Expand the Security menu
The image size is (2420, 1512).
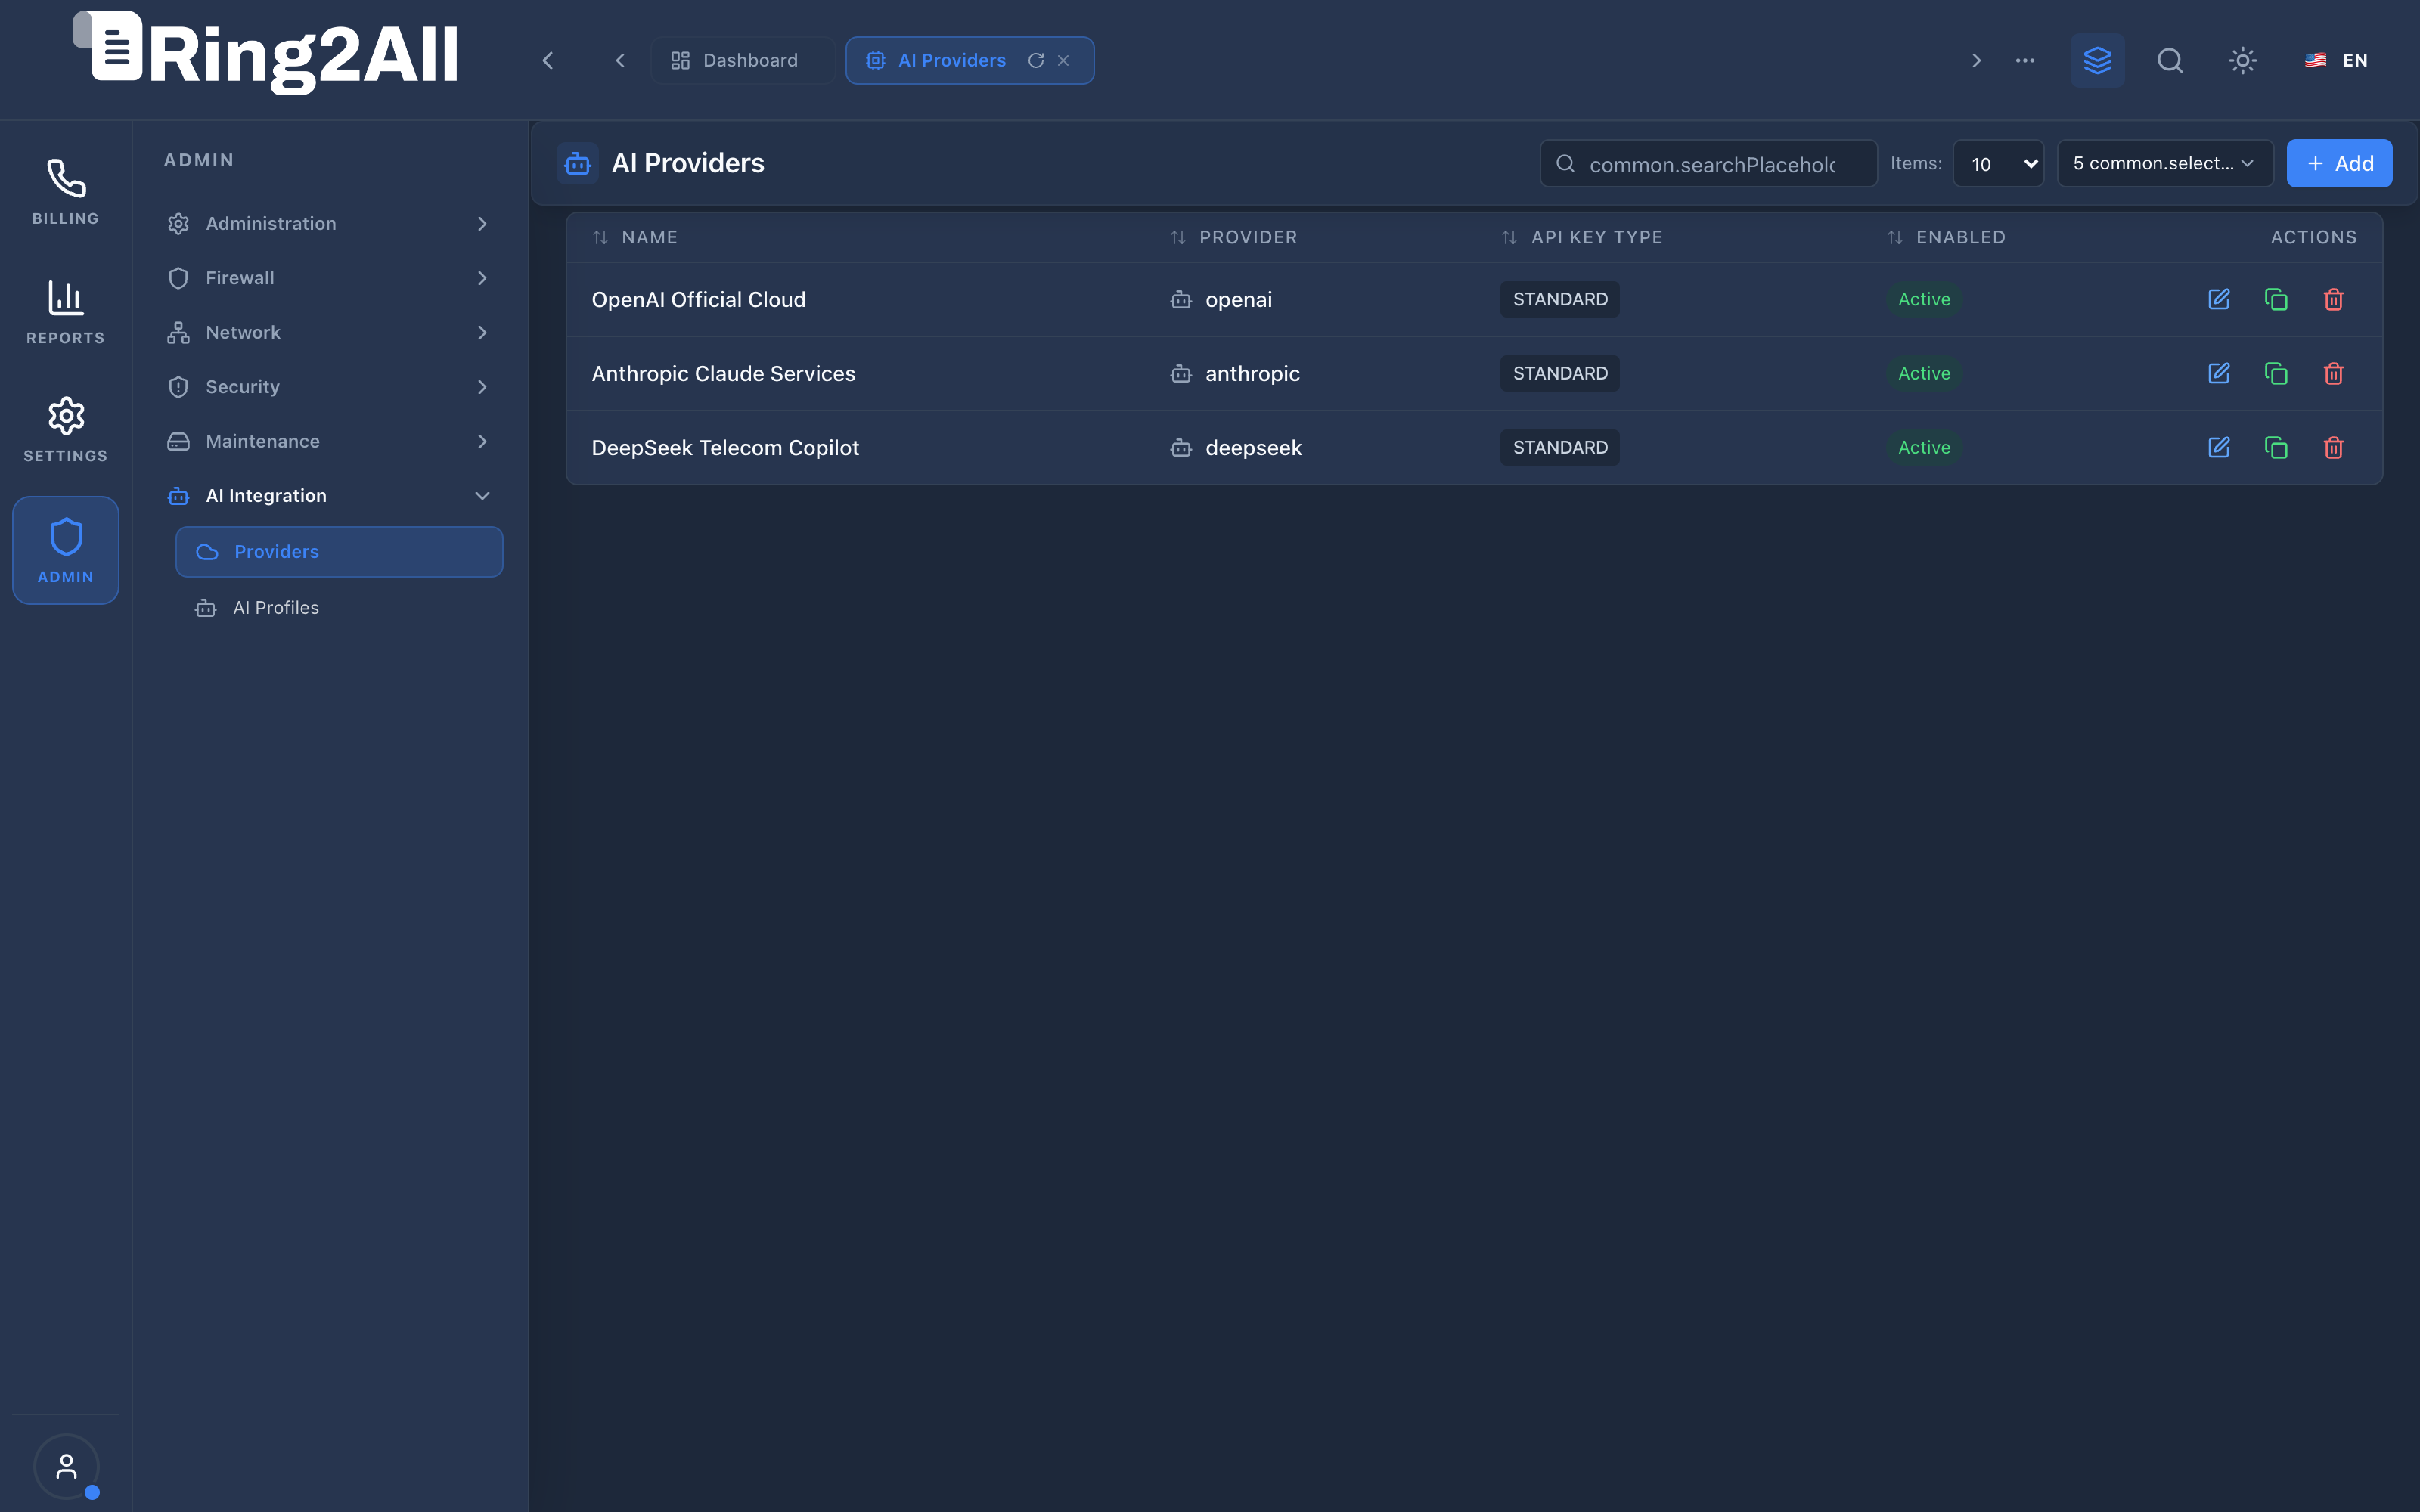pos(330,387)
